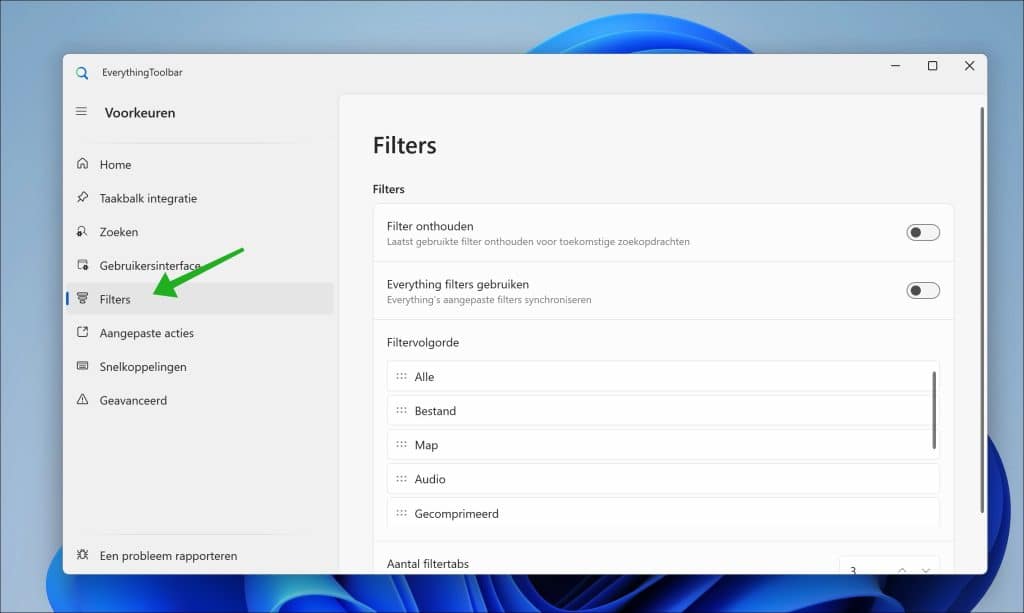Select the Audio filter row
Viewport: 1024px width, 613px height.
(663, 479)
